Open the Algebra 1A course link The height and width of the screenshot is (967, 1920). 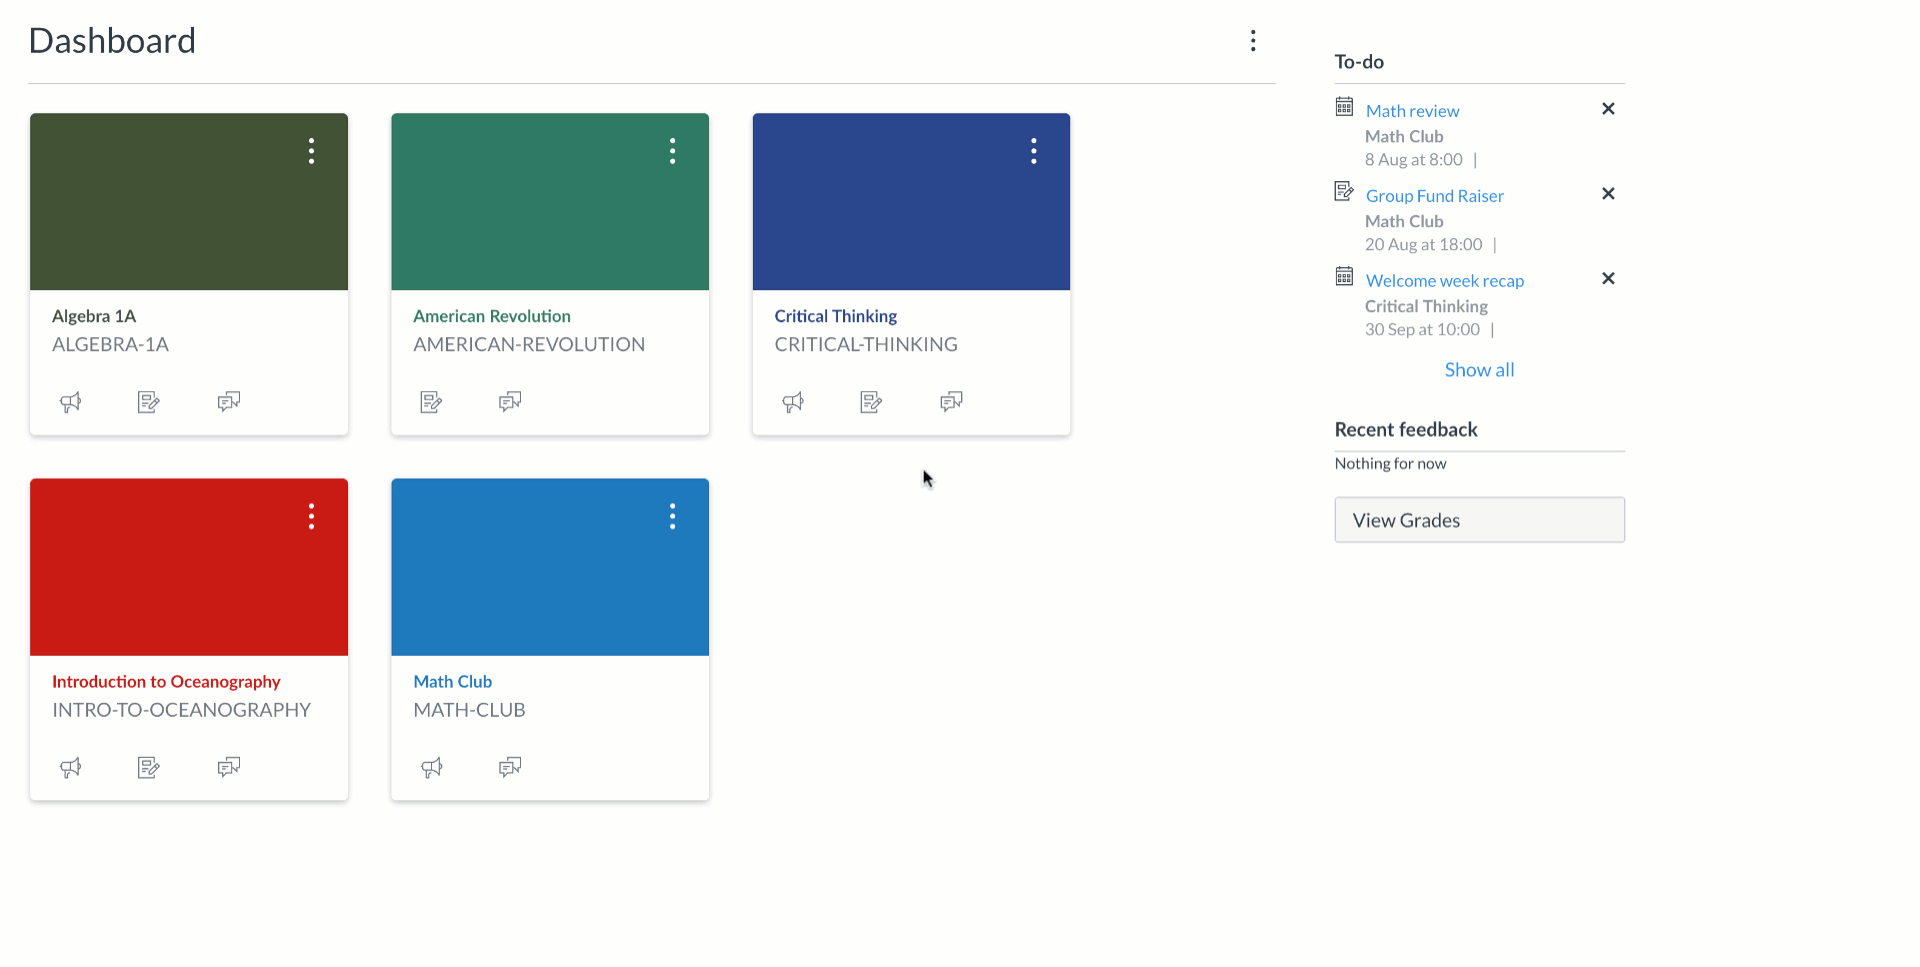(x=94, y=316)
